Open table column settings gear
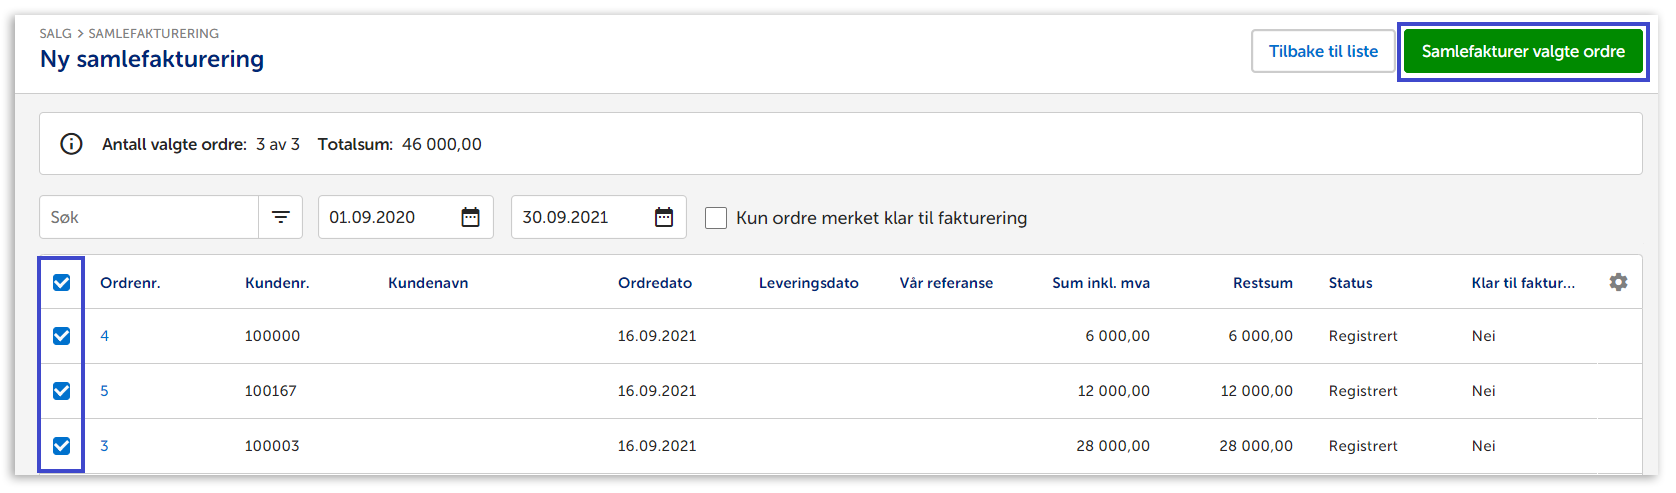The image size is (1676, 493). [x=1618, y=282]
